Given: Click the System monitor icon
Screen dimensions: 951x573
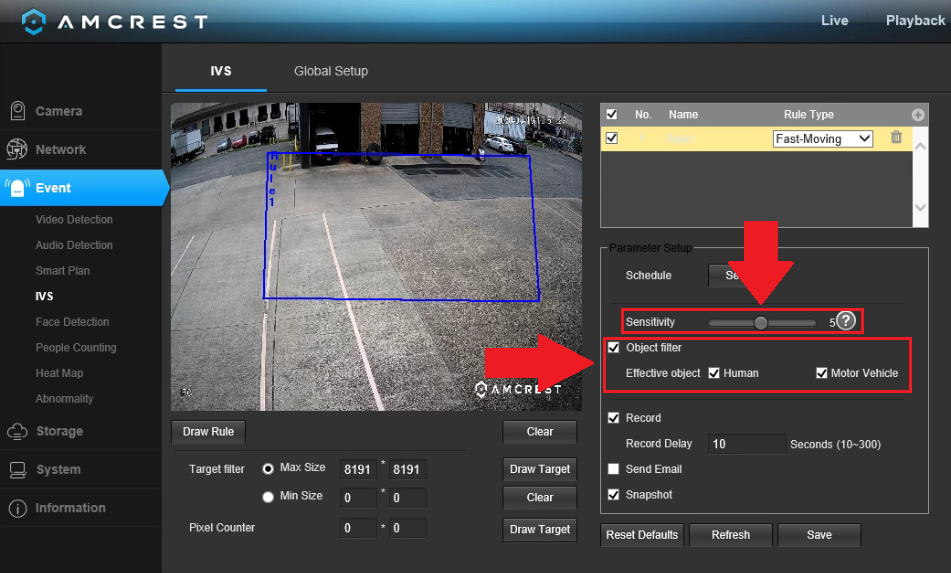Looking at the screenshot, I should (x=18, y=470).
